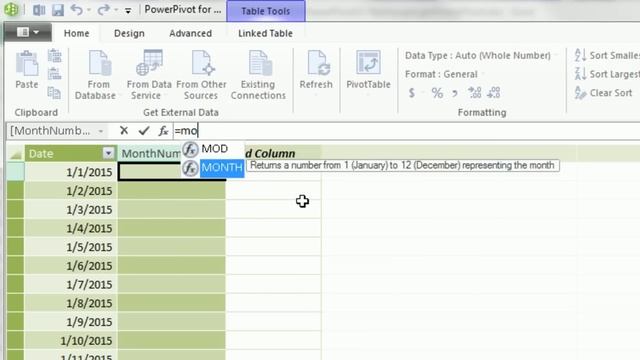Switch to Excel workbook icon

pos(39,10)
